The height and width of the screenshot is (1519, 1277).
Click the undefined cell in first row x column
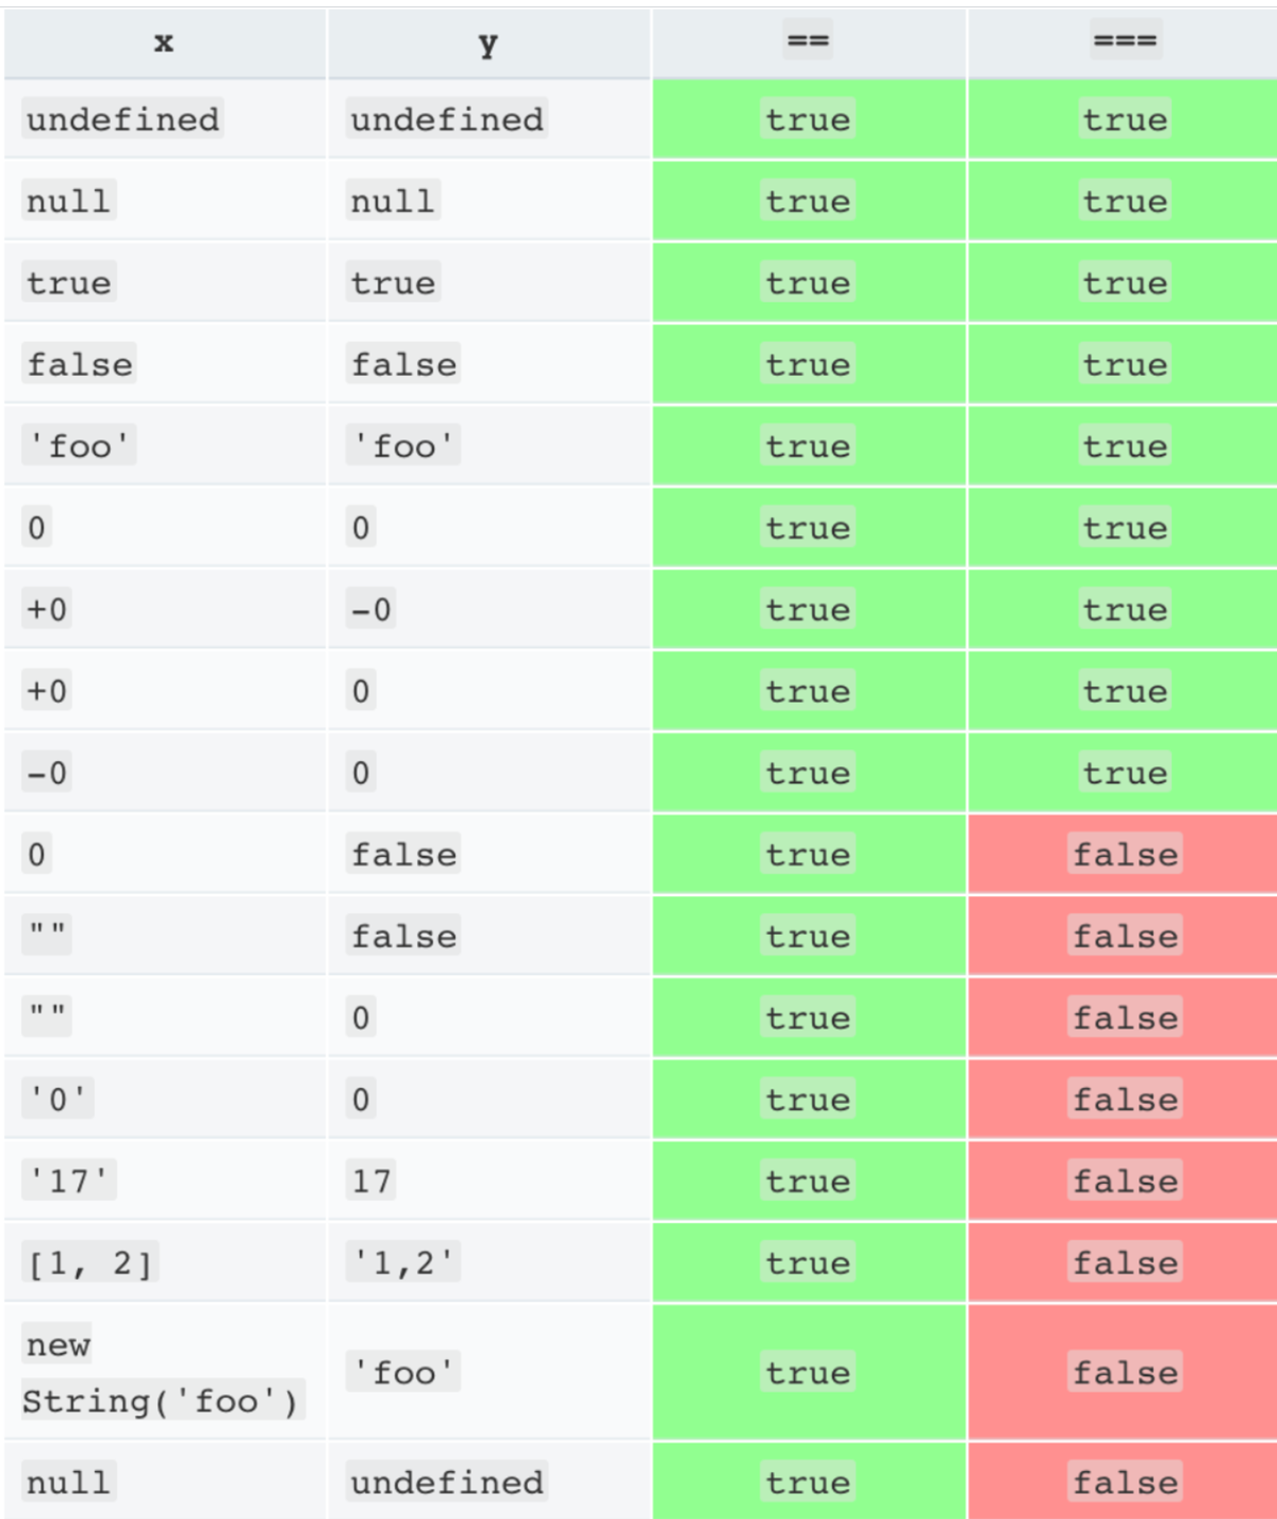click(122, 119)
